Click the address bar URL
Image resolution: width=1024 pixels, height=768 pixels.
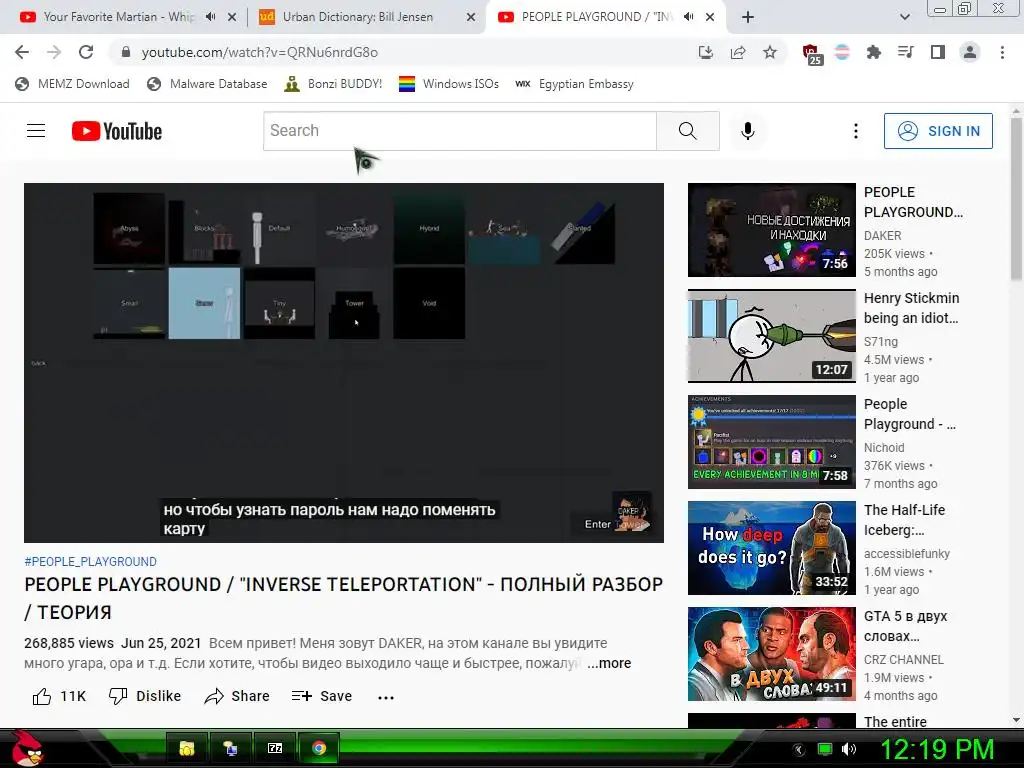tap(260, 52)
